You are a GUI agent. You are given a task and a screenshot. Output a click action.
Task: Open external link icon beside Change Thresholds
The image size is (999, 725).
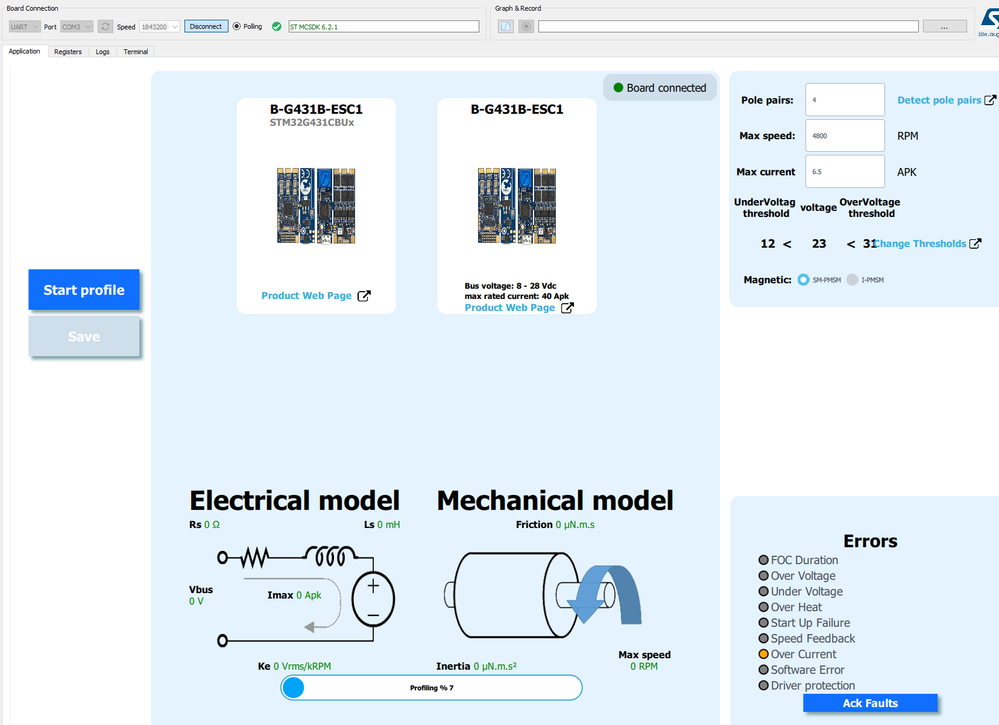tap(975, 243)
